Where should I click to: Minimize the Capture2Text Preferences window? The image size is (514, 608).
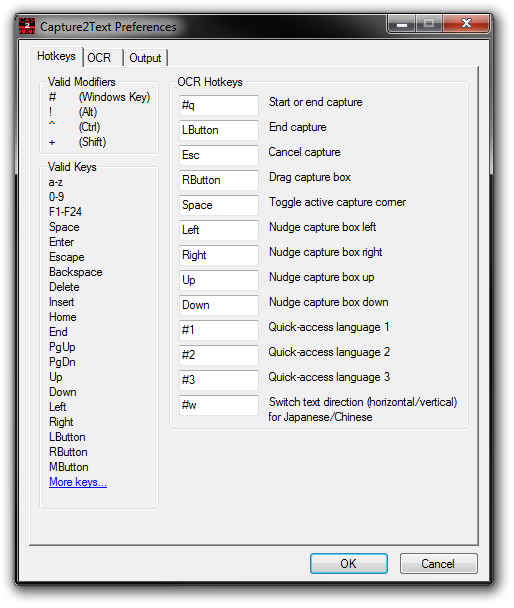(402, 24)
